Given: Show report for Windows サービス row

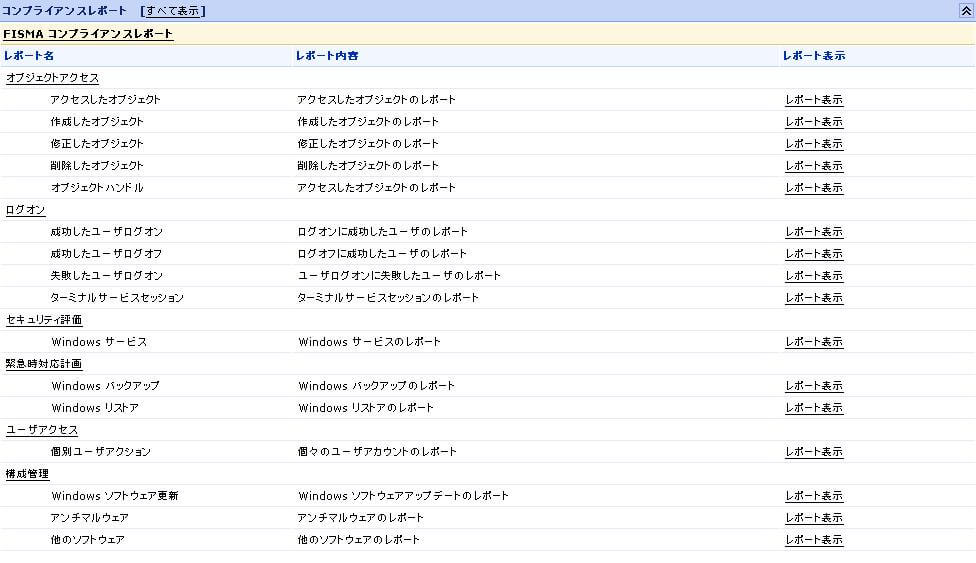Looking at the screenshot, I should [x=814, y=342].
